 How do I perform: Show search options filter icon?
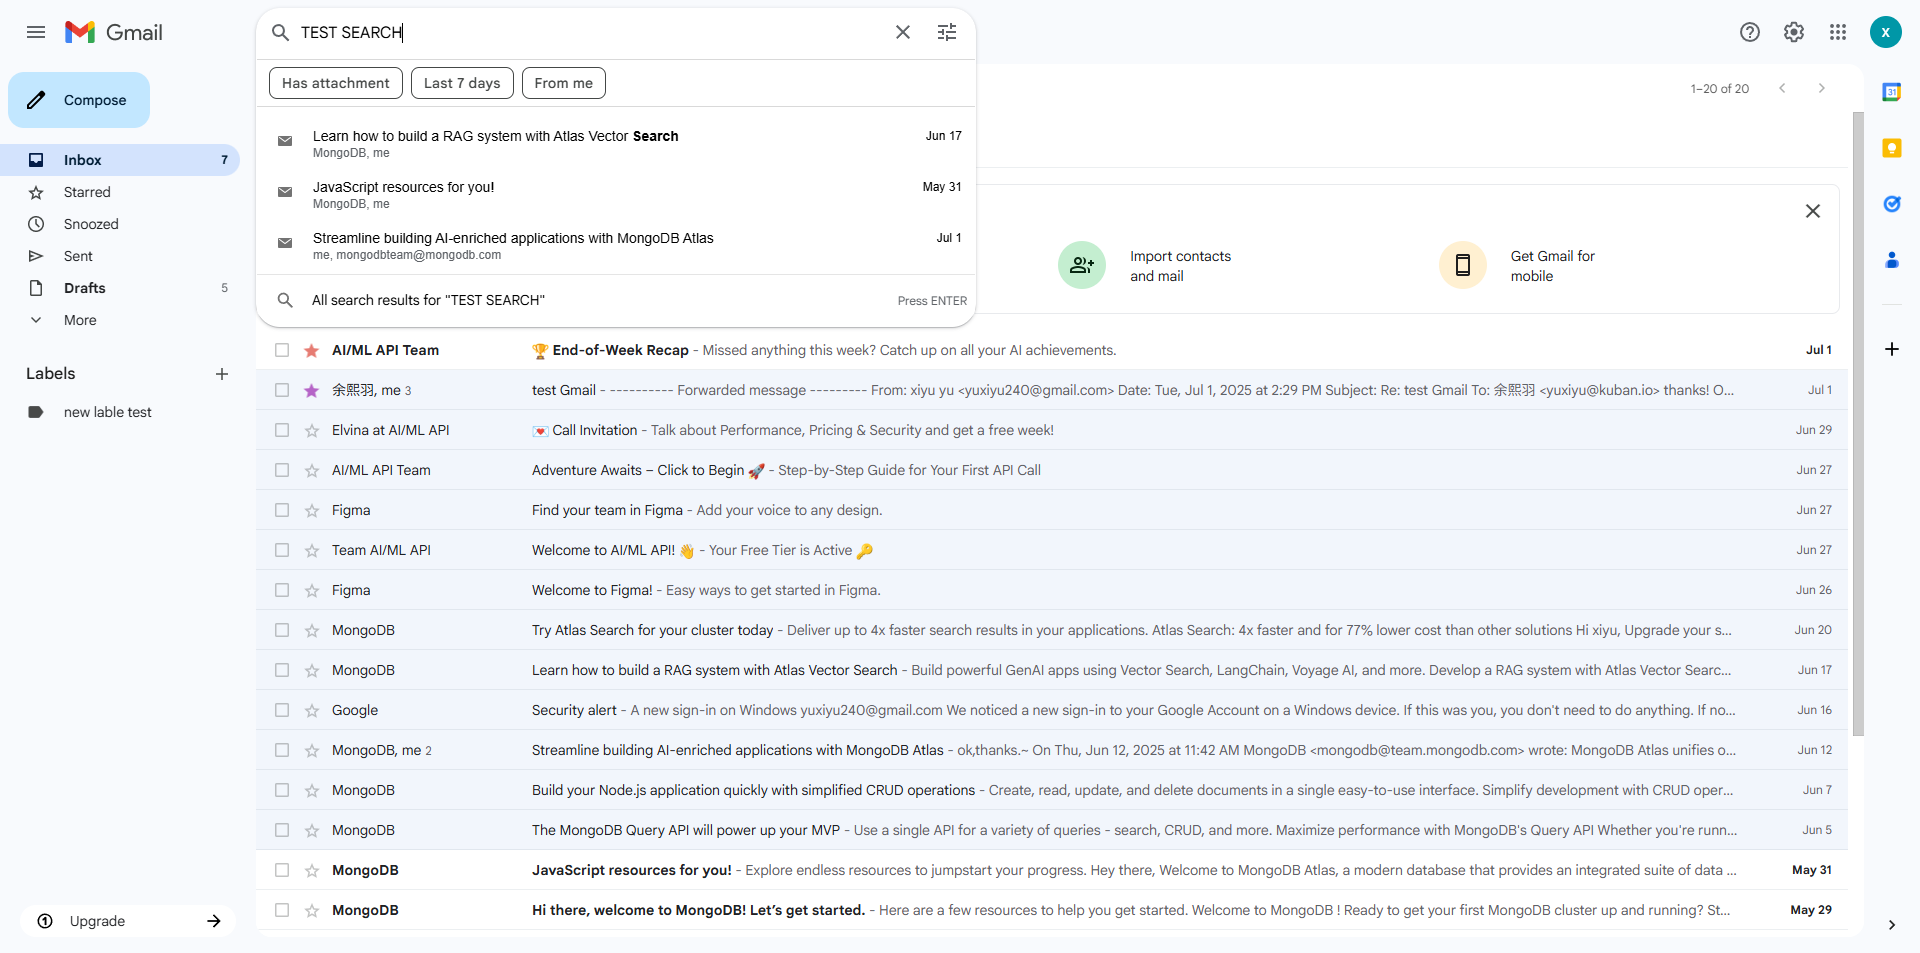point(947,32)
